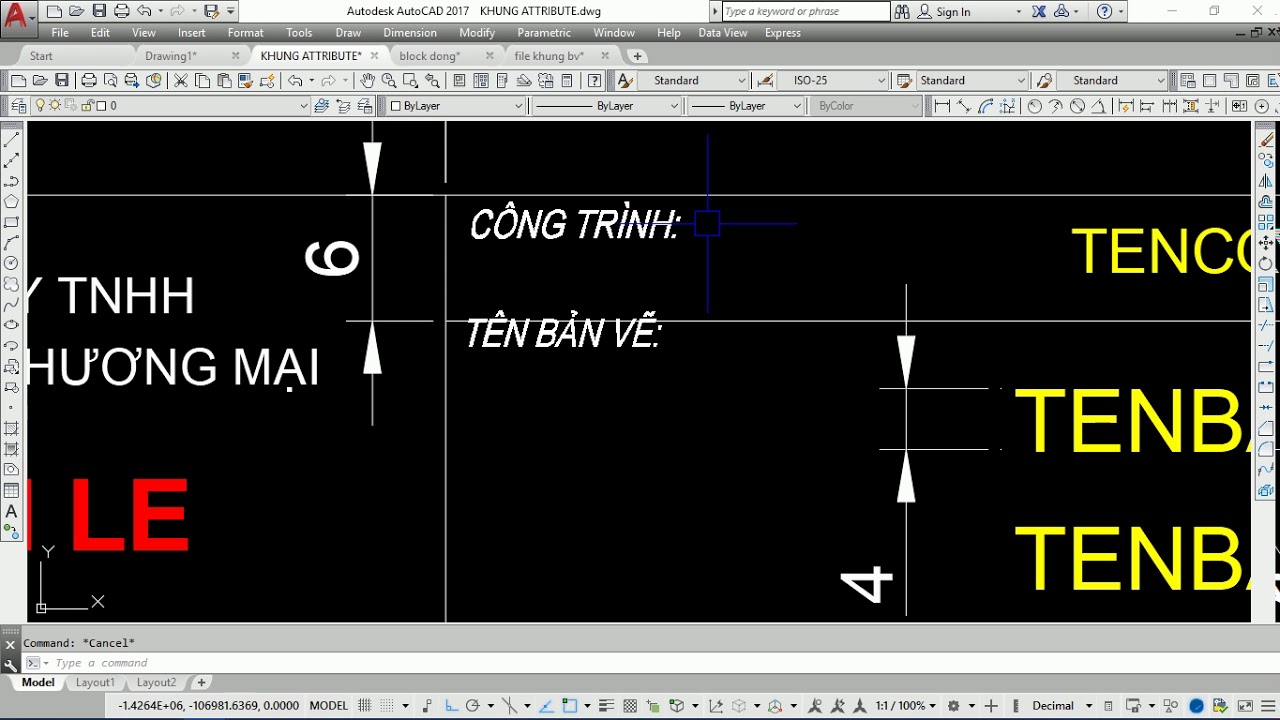Click the Zoom Realtime magnifier icon

[388, 80]
